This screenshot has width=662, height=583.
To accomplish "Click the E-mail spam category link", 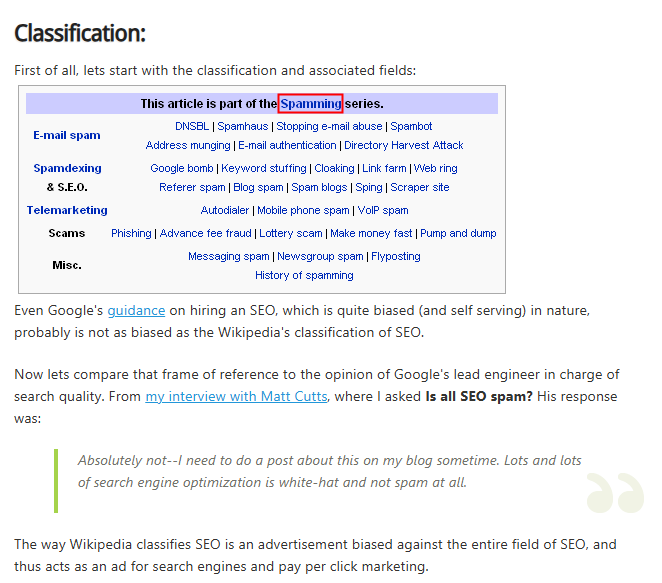I will 66,135.
